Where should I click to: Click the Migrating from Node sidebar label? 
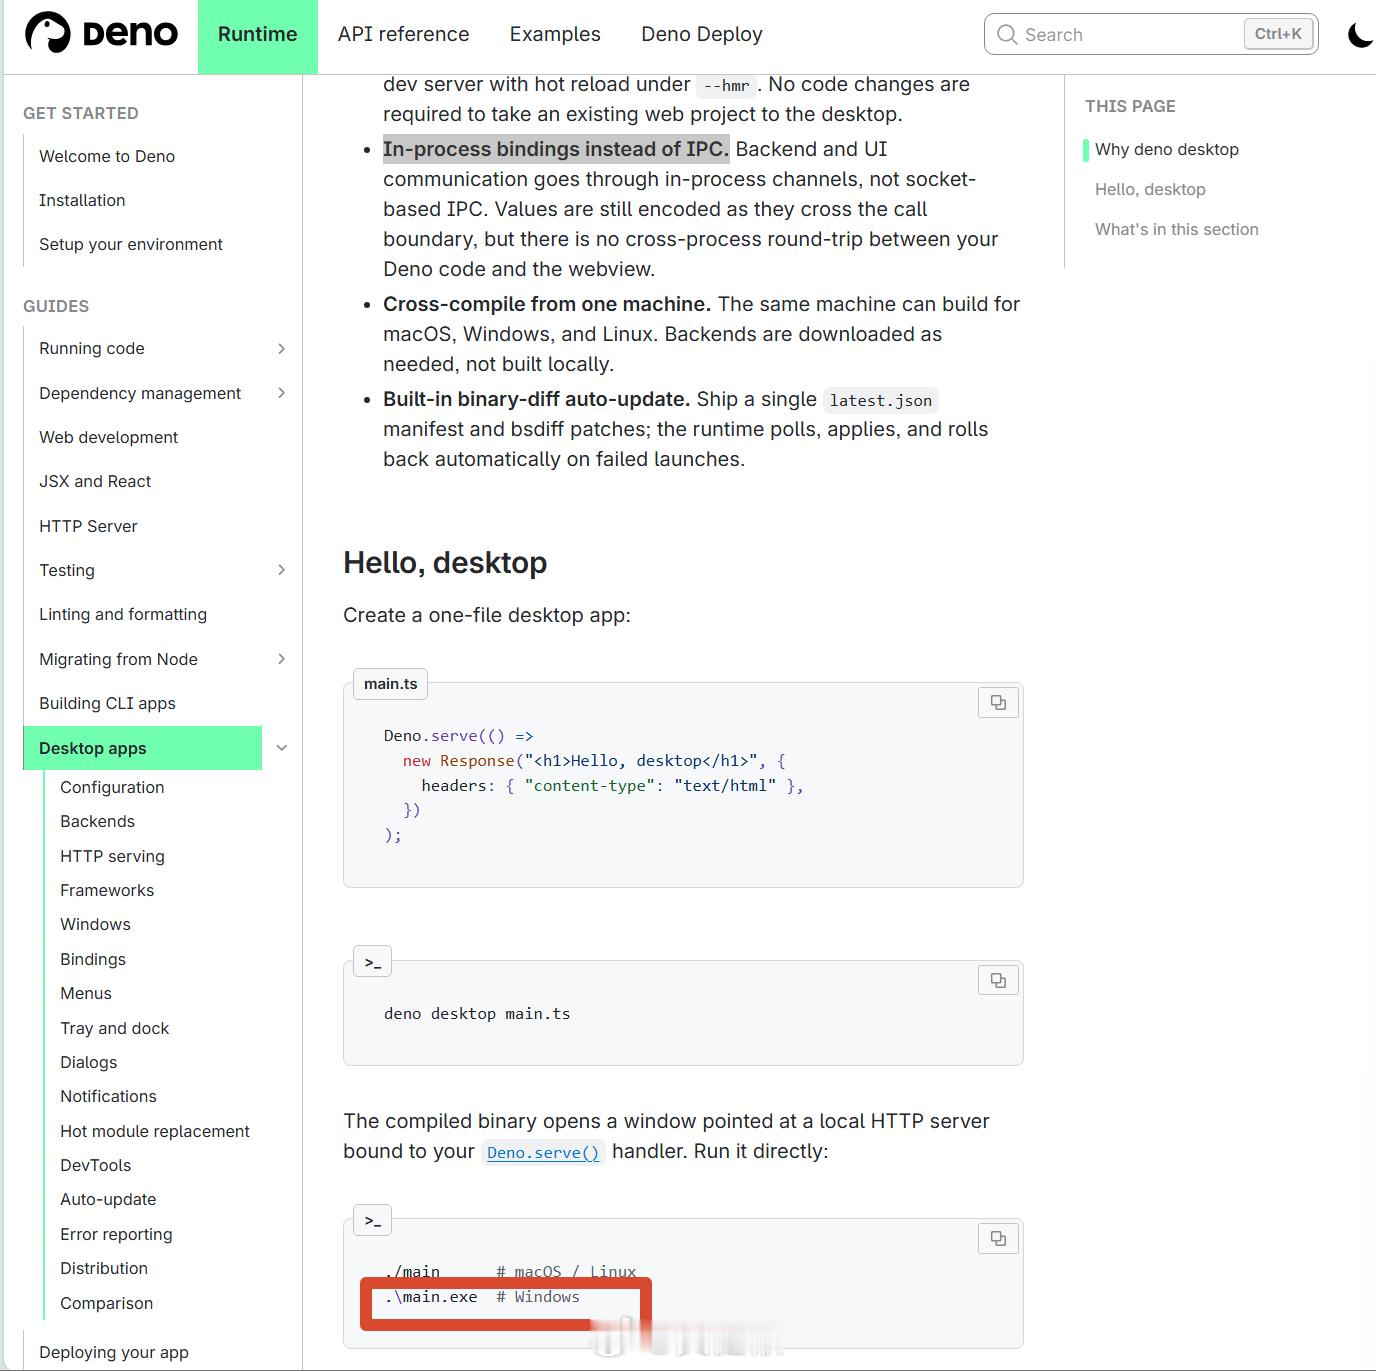tap(118, 659)
